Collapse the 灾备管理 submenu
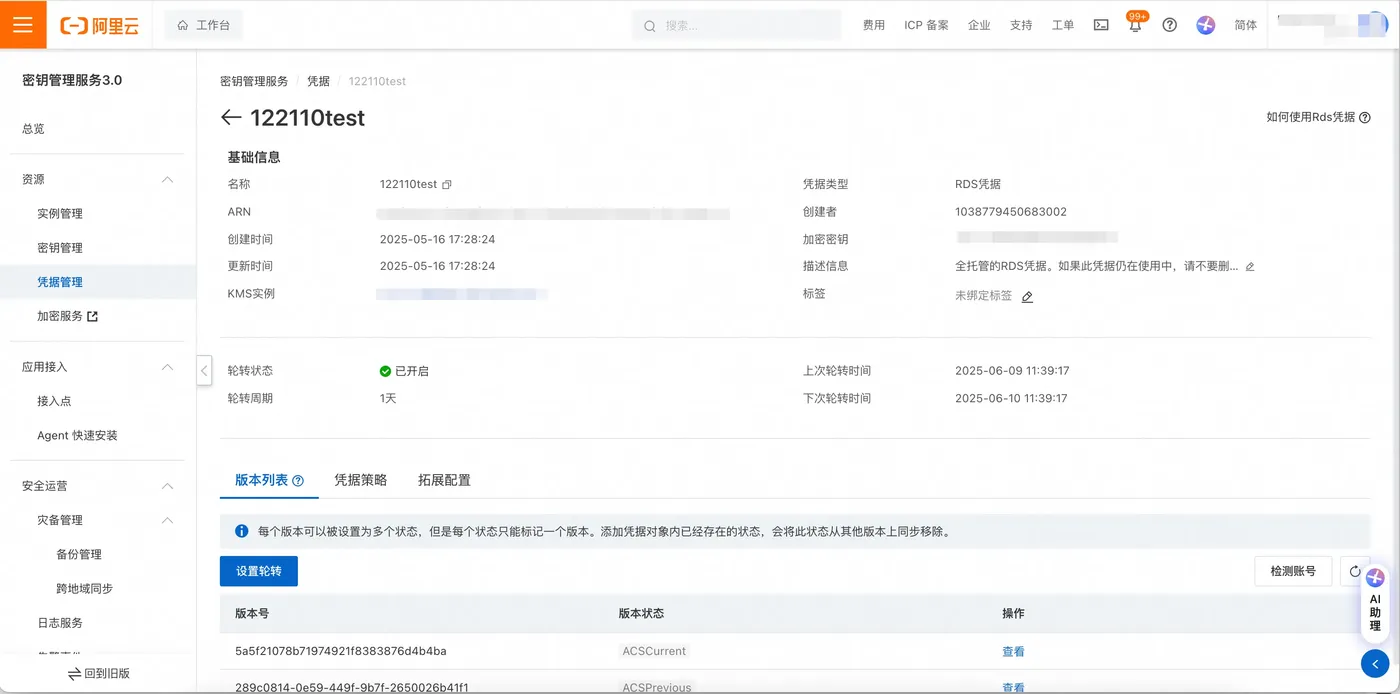 click(x=167, y=520)
